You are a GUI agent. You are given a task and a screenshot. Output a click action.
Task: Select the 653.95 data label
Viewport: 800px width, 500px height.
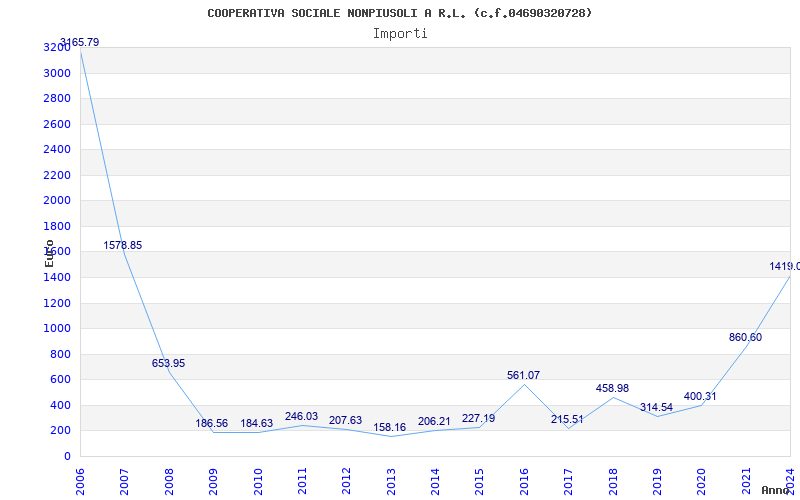pyautogui.click(x=168, y=364)
